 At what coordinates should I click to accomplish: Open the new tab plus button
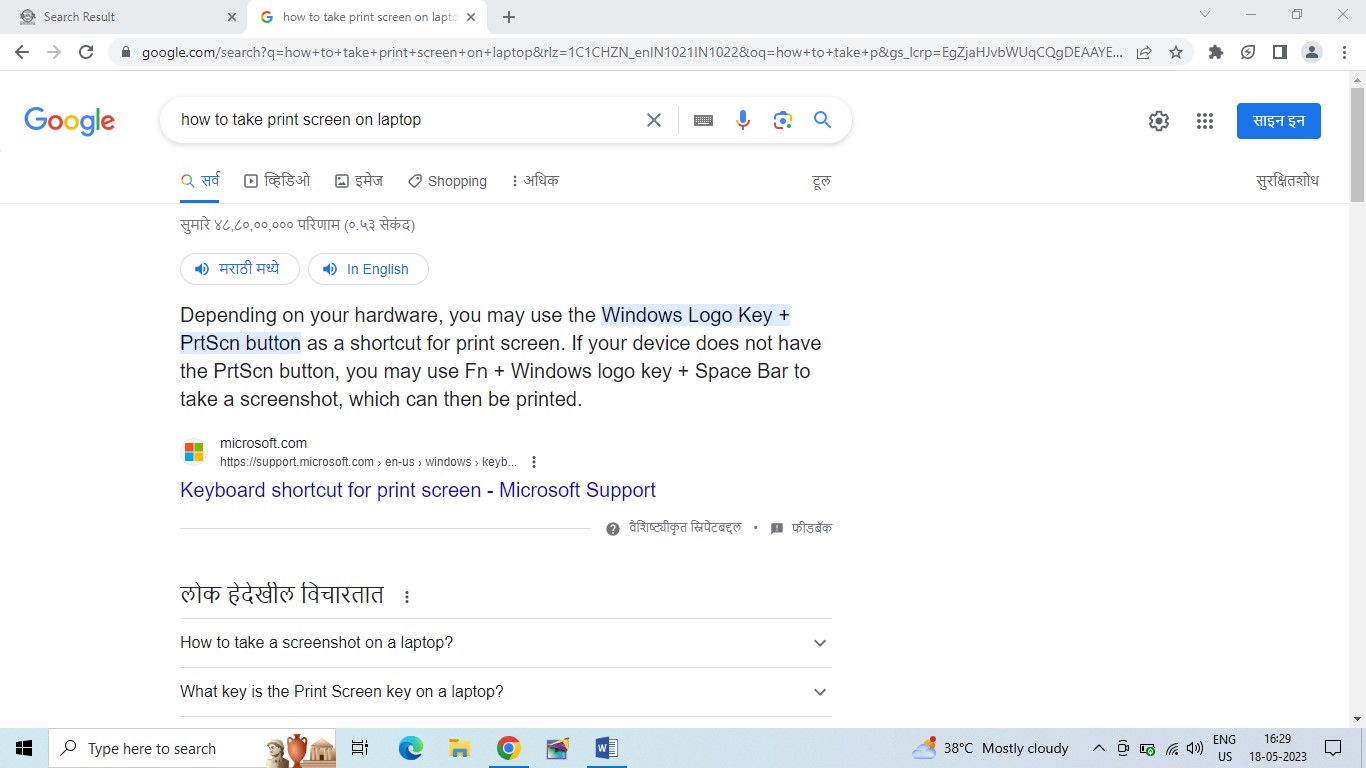click(x=509, y=17)
